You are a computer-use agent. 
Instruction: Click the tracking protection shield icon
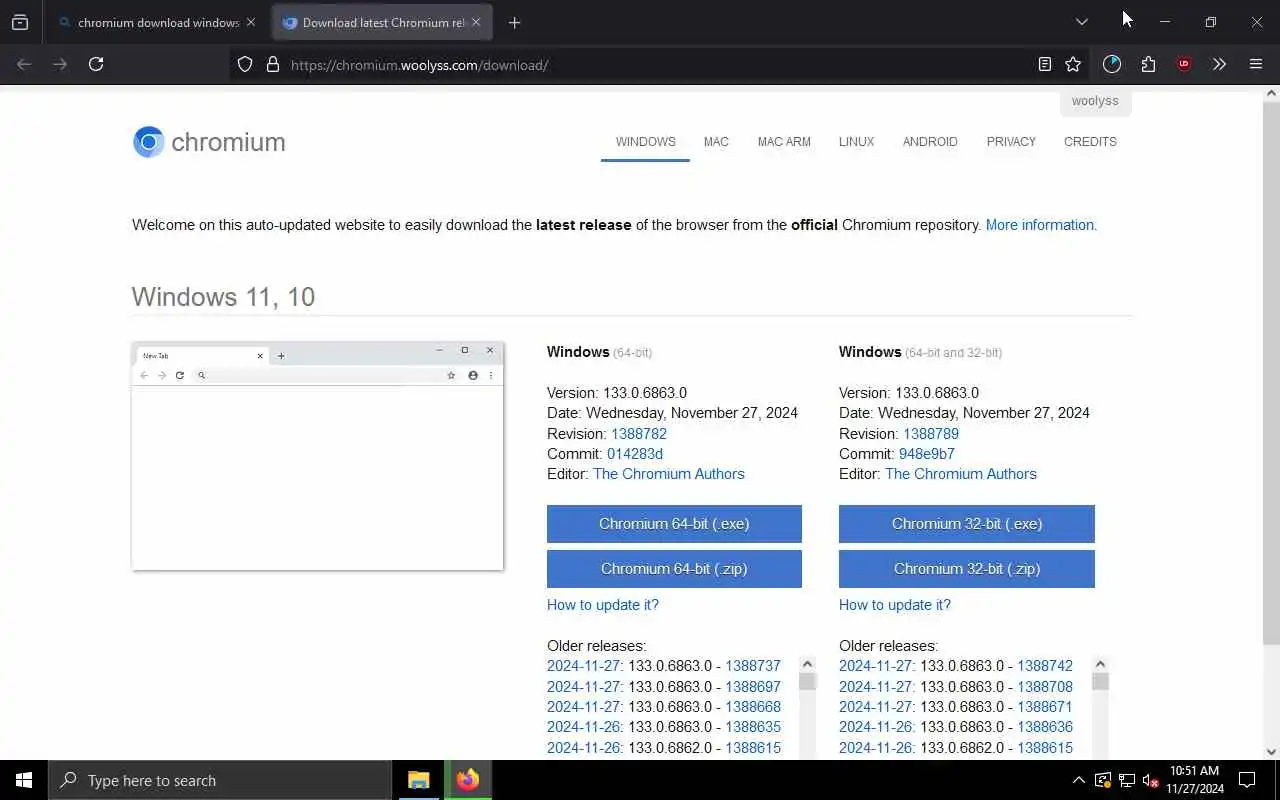245,64
